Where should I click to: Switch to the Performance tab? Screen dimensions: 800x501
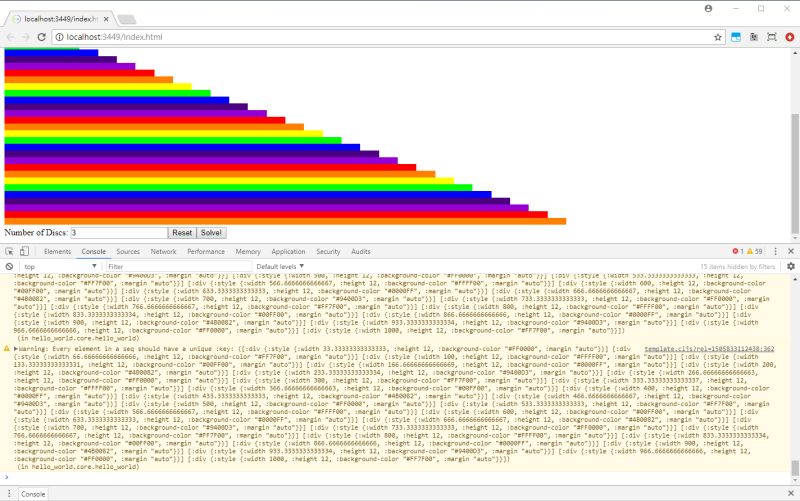pos(206,252)
